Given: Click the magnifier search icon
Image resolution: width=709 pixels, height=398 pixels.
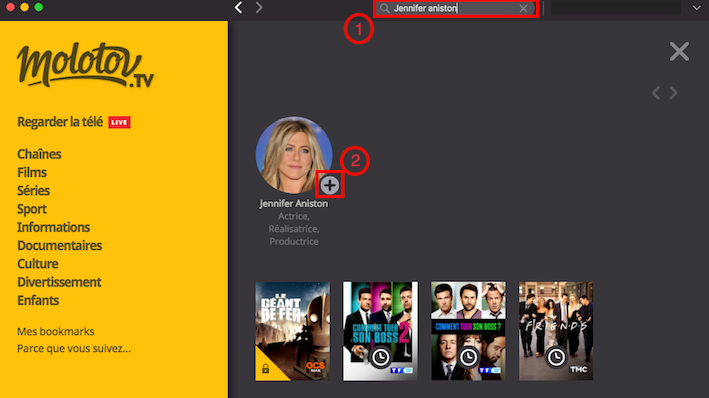Looking at the screenshot, I should click(384, 8).
